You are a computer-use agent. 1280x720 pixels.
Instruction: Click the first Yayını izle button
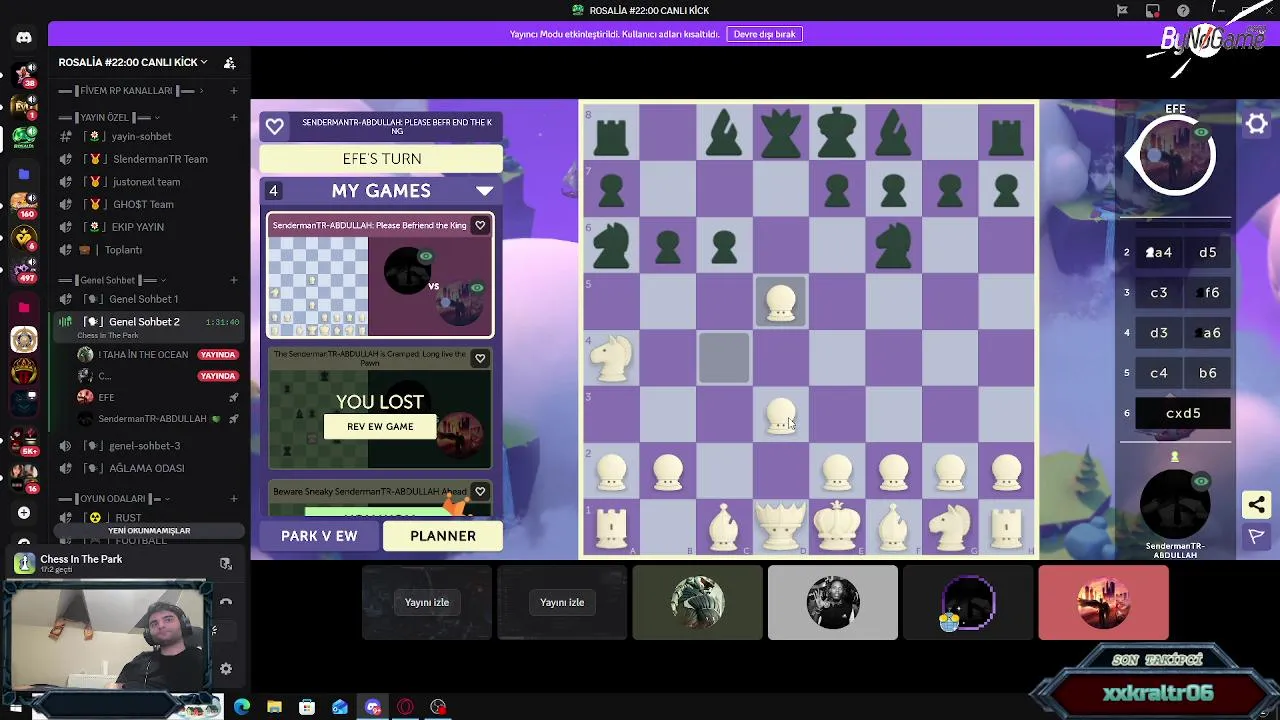tap(427, 602)
